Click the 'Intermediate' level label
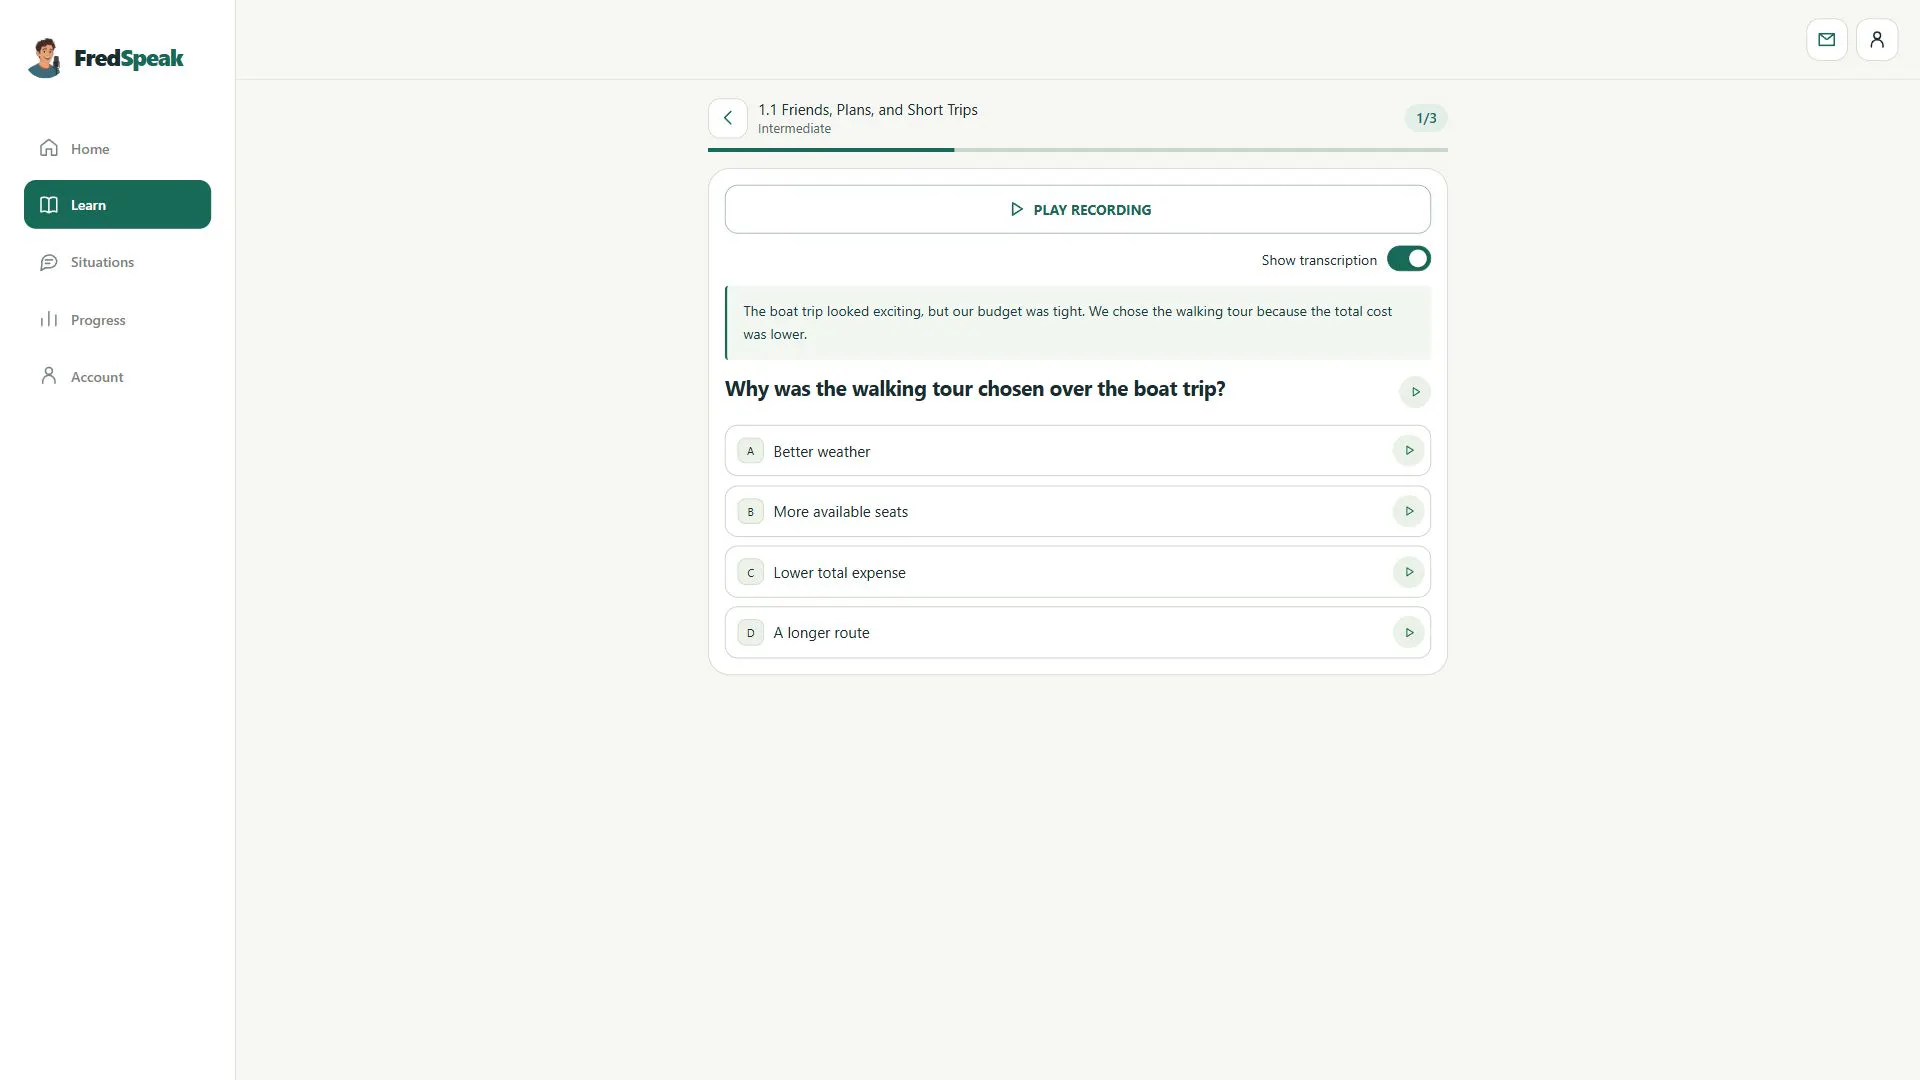1920x1080 pixels. pos(794,129)
